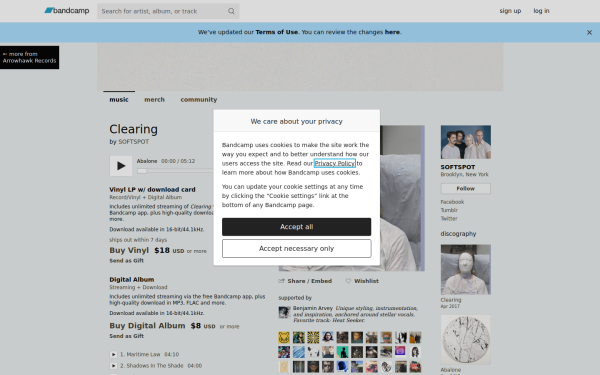This screenshot has height=375, width=600.
Task: Click the search magnifier icon
Action: coord(231,11)
